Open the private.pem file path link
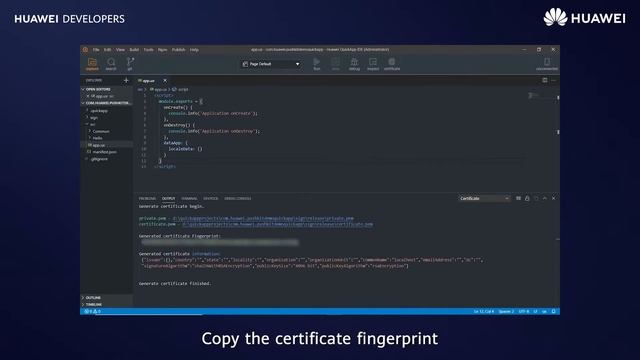The width and height of the screenshot is (640, 360). 263,218
